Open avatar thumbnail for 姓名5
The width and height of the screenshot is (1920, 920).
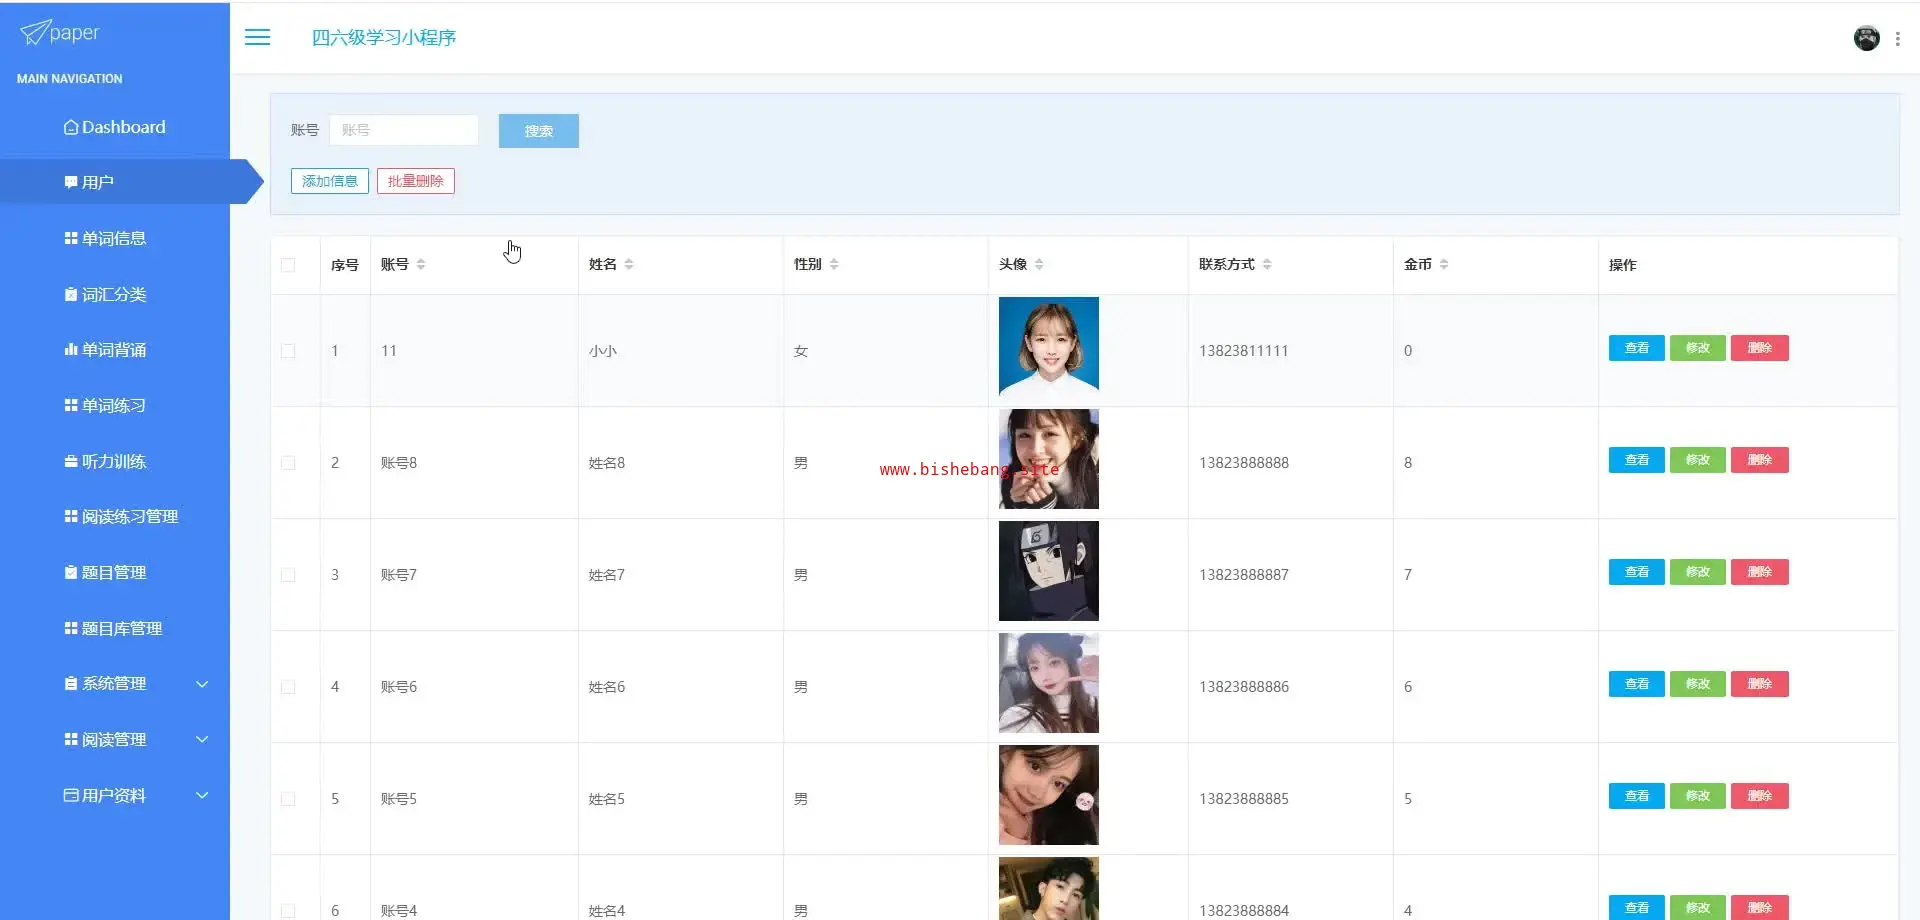(x=1049, y=795)
